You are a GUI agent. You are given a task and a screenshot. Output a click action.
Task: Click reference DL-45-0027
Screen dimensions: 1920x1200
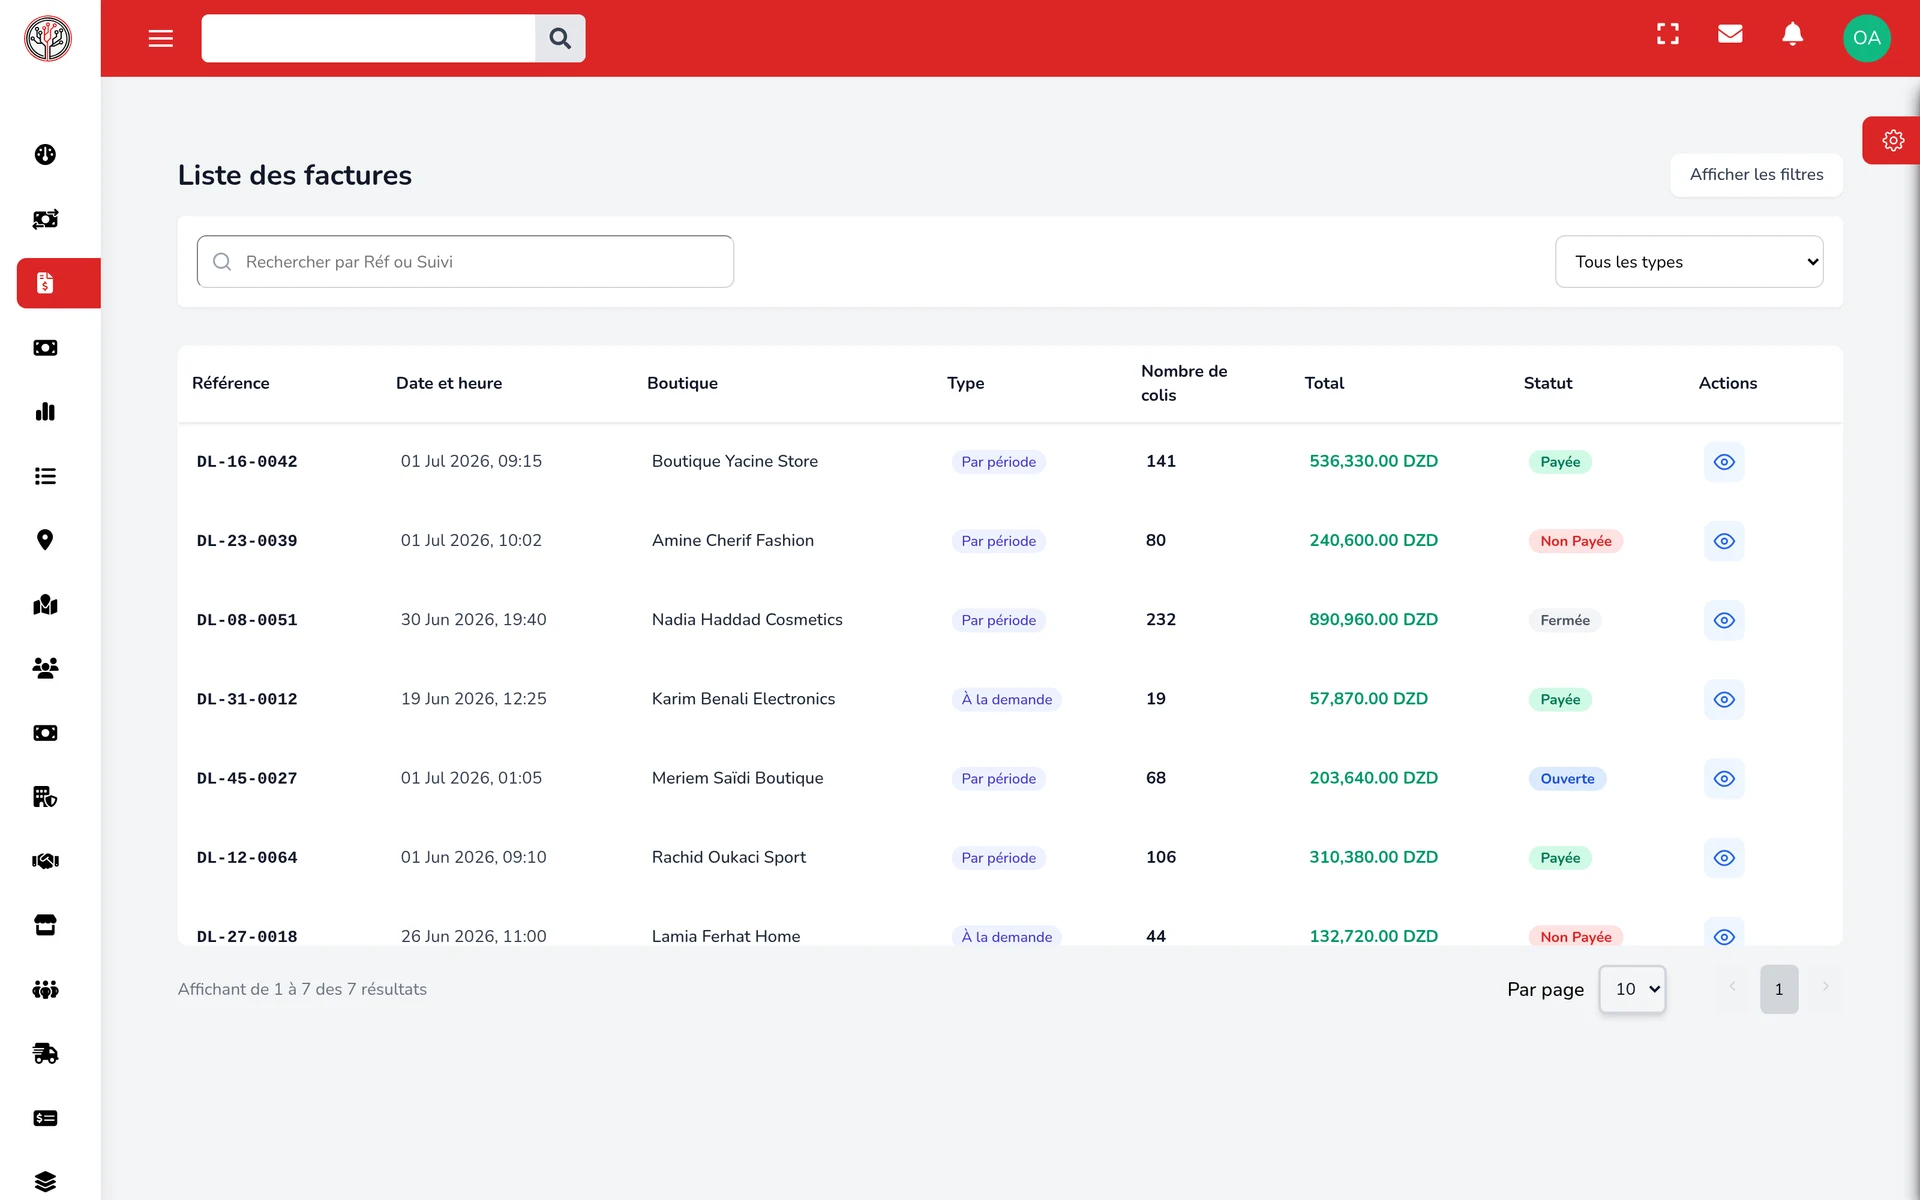247,778
